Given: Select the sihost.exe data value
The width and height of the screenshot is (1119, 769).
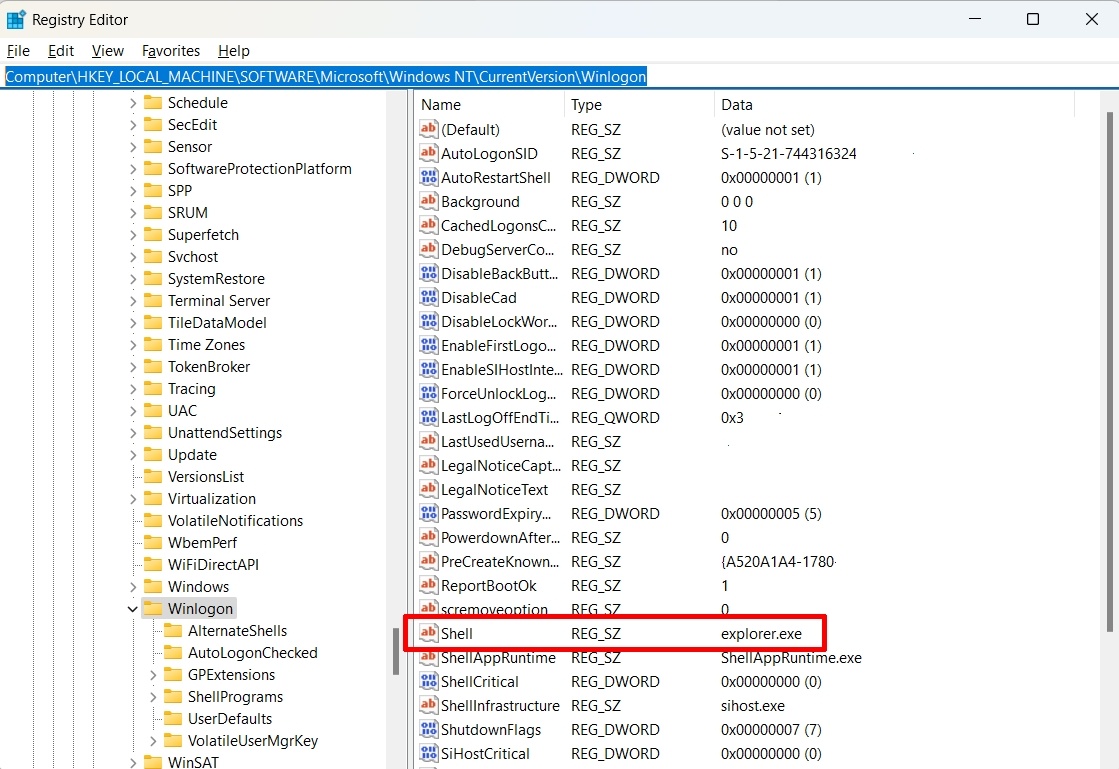Looking at the screenshot, I should click(753, 706).
